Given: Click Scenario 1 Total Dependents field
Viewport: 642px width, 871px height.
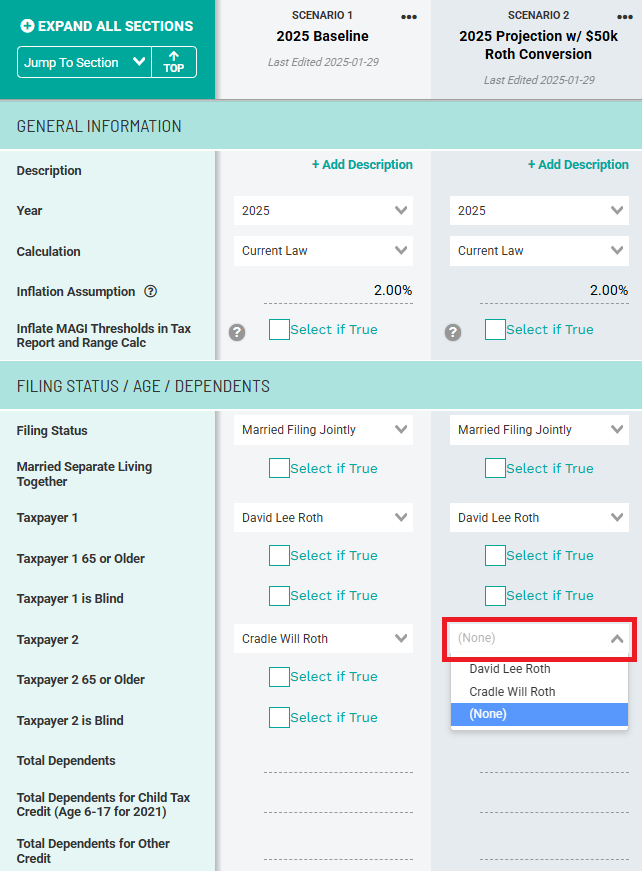Looking at the screenshot, I should (x=338, y=762).
